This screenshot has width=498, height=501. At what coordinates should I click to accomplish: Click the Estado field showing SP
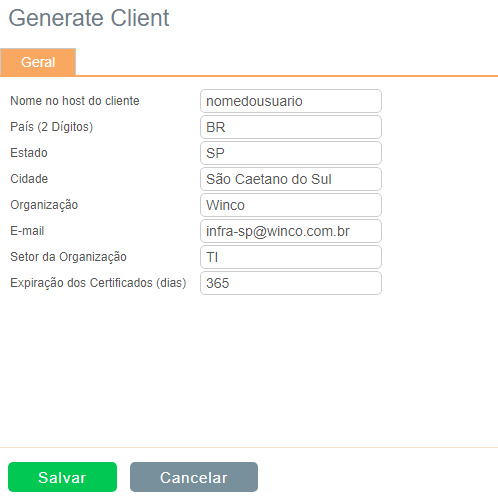click(291, 153)
